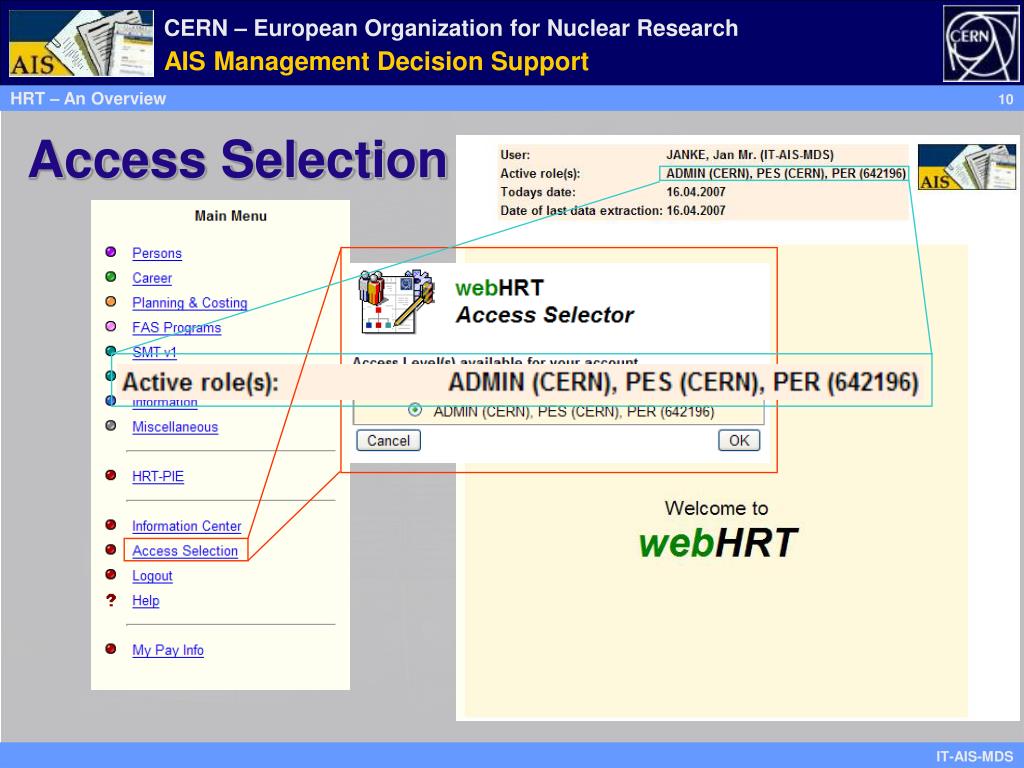The height and width of the screenshot is (768, 1024).
Task: Click the red bullet beside Access Selection
Action: pyautogui.click(x=111, y=550)
